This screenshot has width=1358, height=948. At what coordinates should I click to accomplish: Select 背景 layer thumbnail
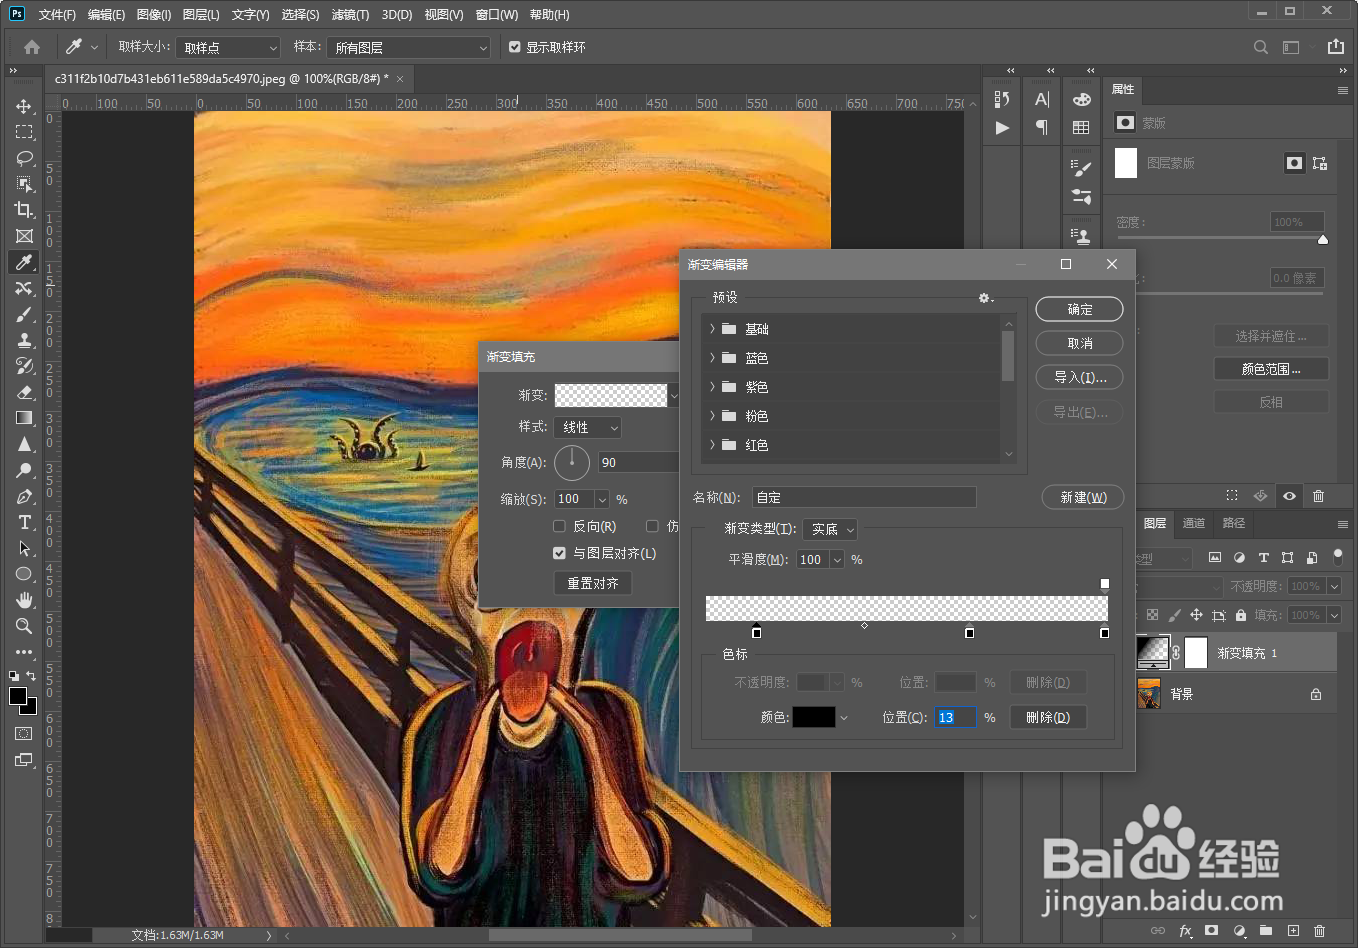pos(1149,693)
